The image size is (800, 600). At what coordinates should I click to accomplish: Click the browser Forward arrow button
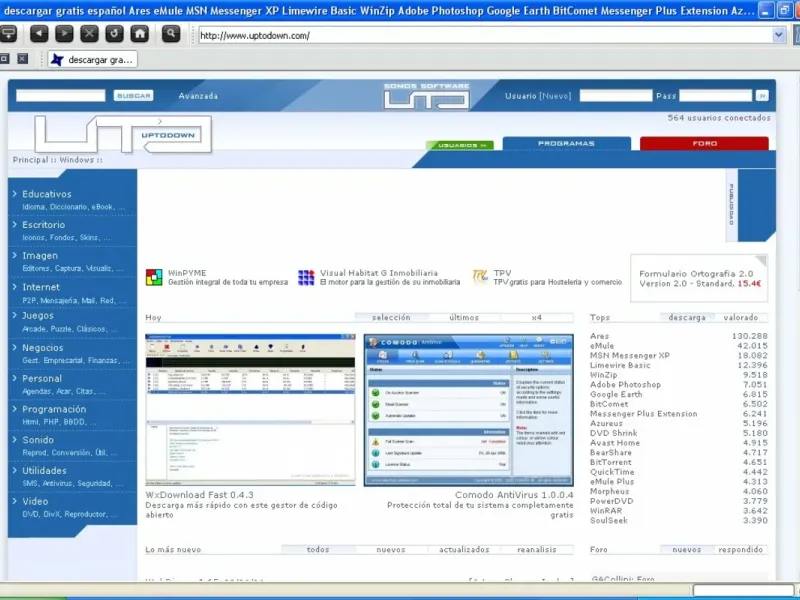(64, 34)
